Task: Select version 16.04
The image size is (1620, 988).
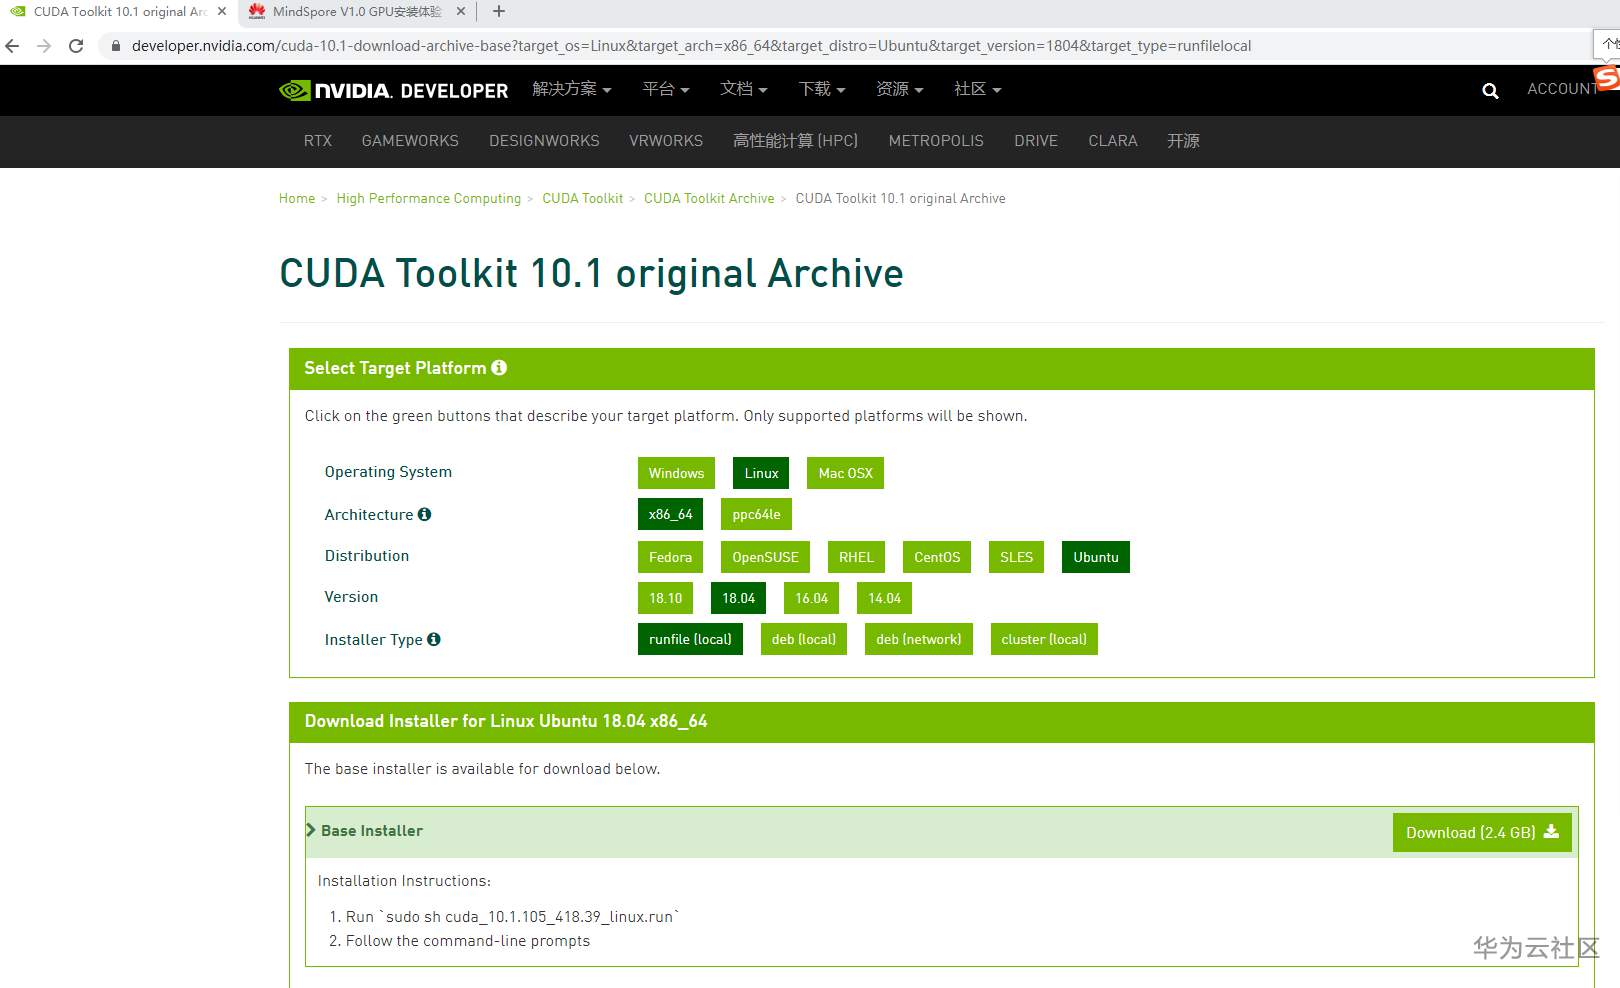Action: (811, 598)
